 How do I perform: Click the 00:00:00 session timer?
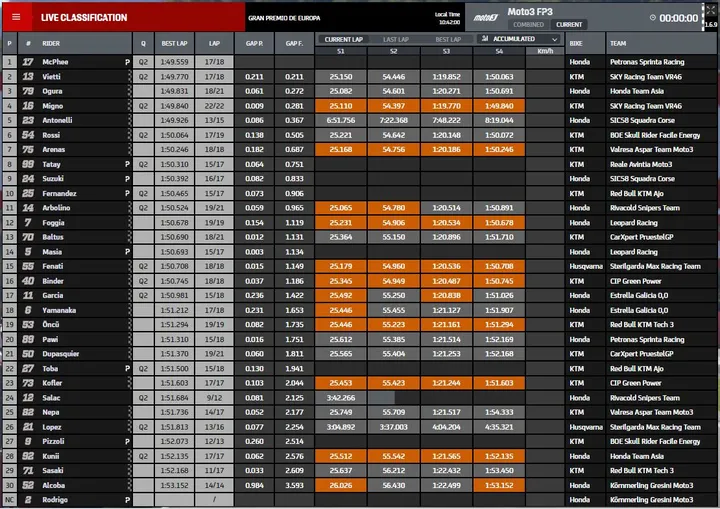tap(679, 18)
